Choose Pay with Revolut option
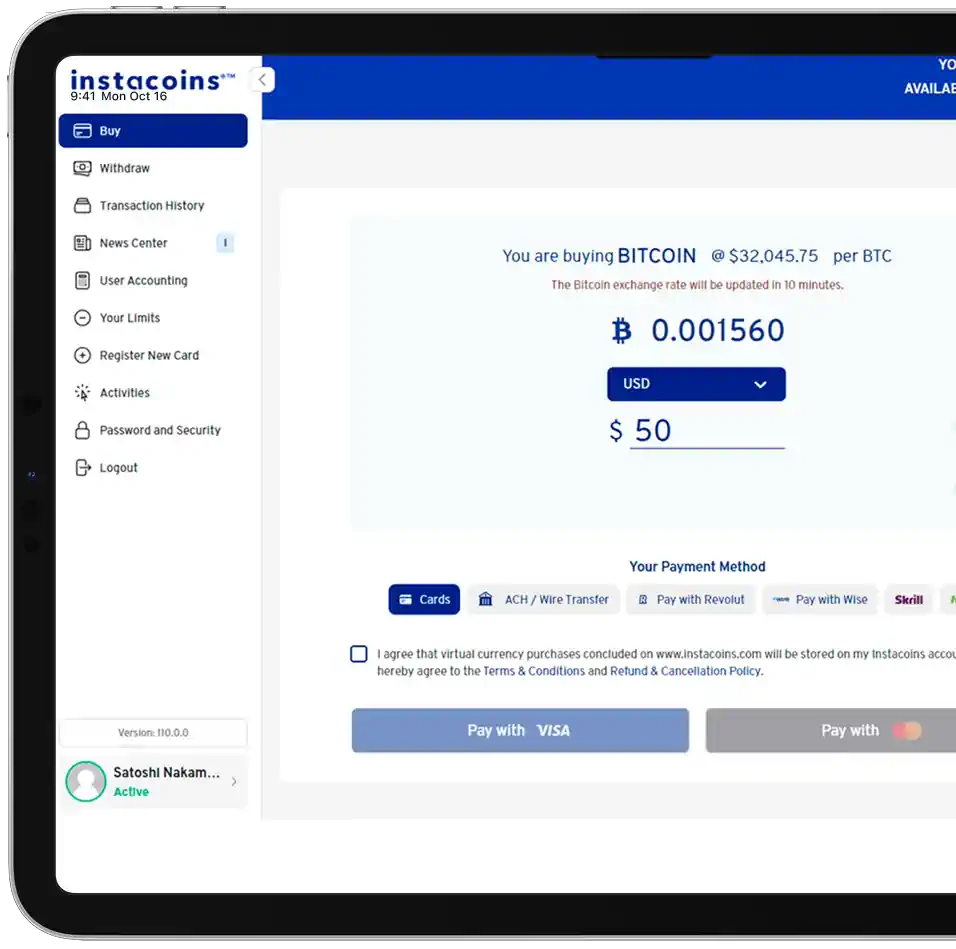956x949 pixels. click(691, 600)
